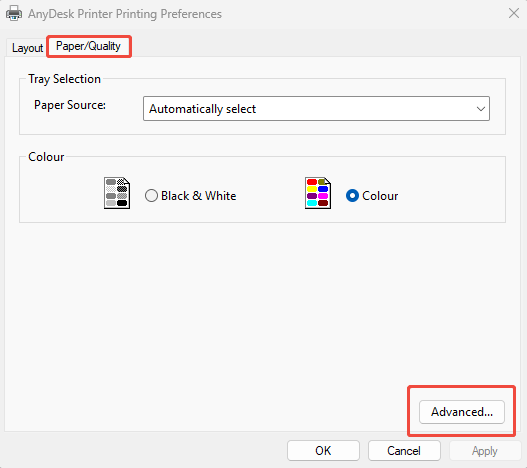Select the Colour radio button
The width and height of the screenshot is (527, 468).
point(352,195)
